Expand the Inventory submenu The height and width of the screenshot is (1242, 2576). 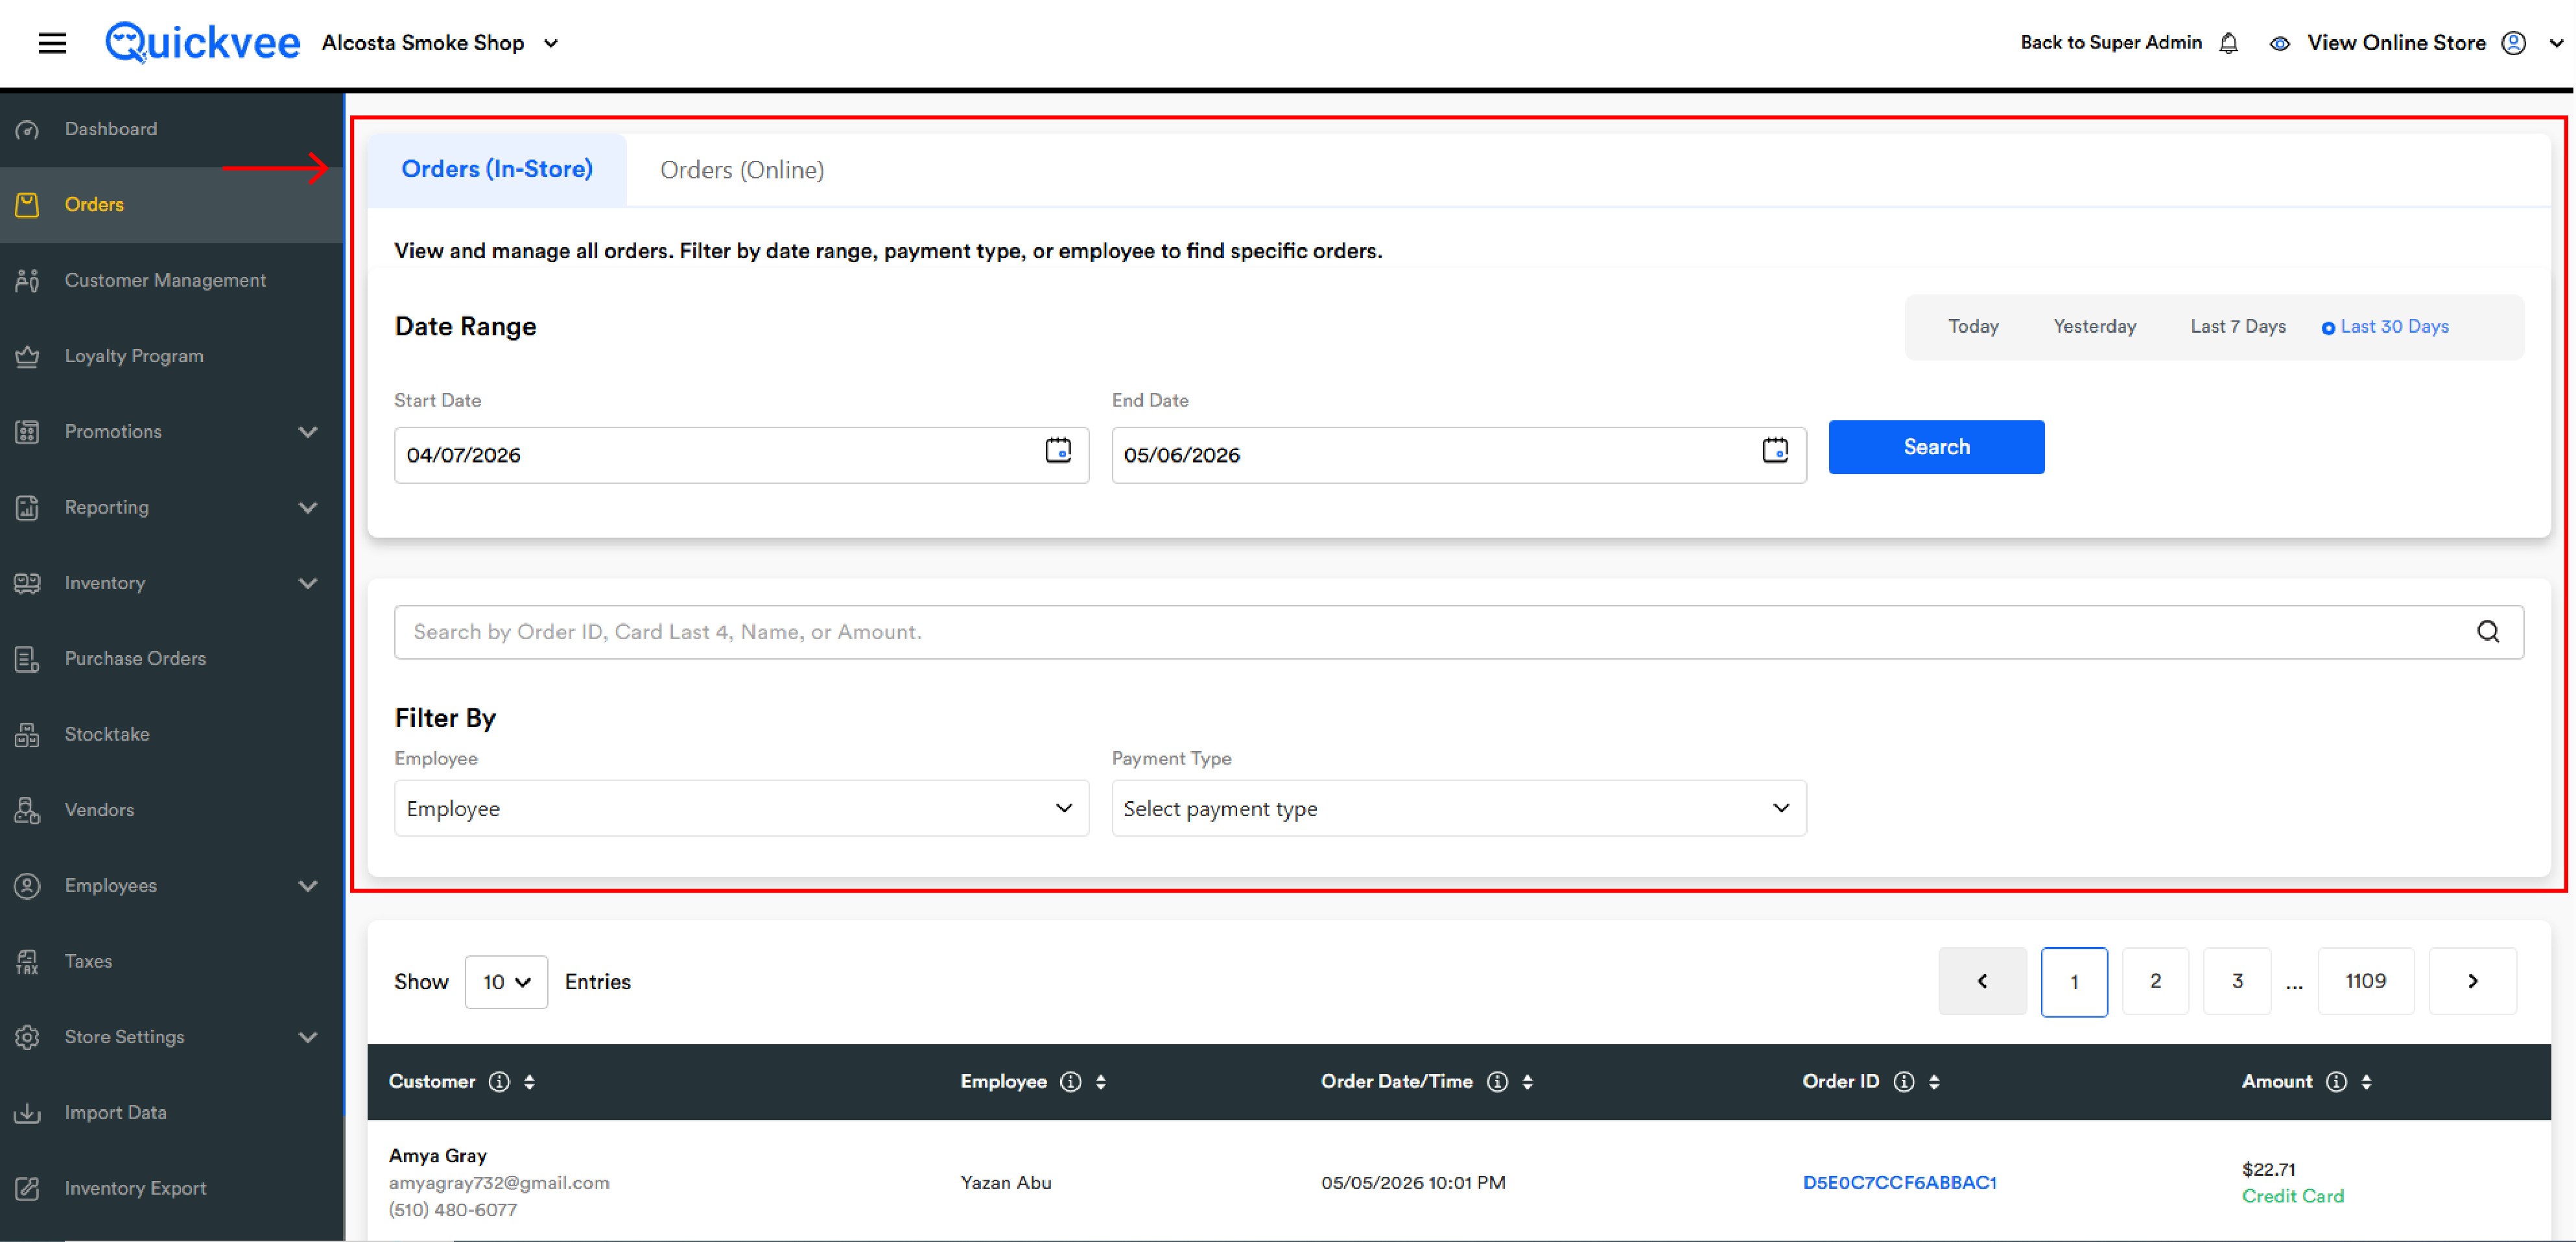308,583
